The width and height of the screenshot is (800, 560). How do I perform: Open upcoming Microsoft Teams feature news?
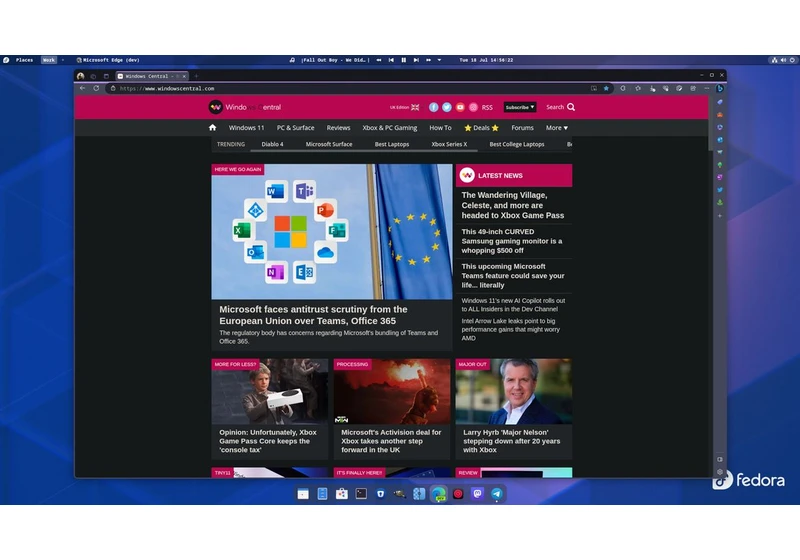(513, 275)
